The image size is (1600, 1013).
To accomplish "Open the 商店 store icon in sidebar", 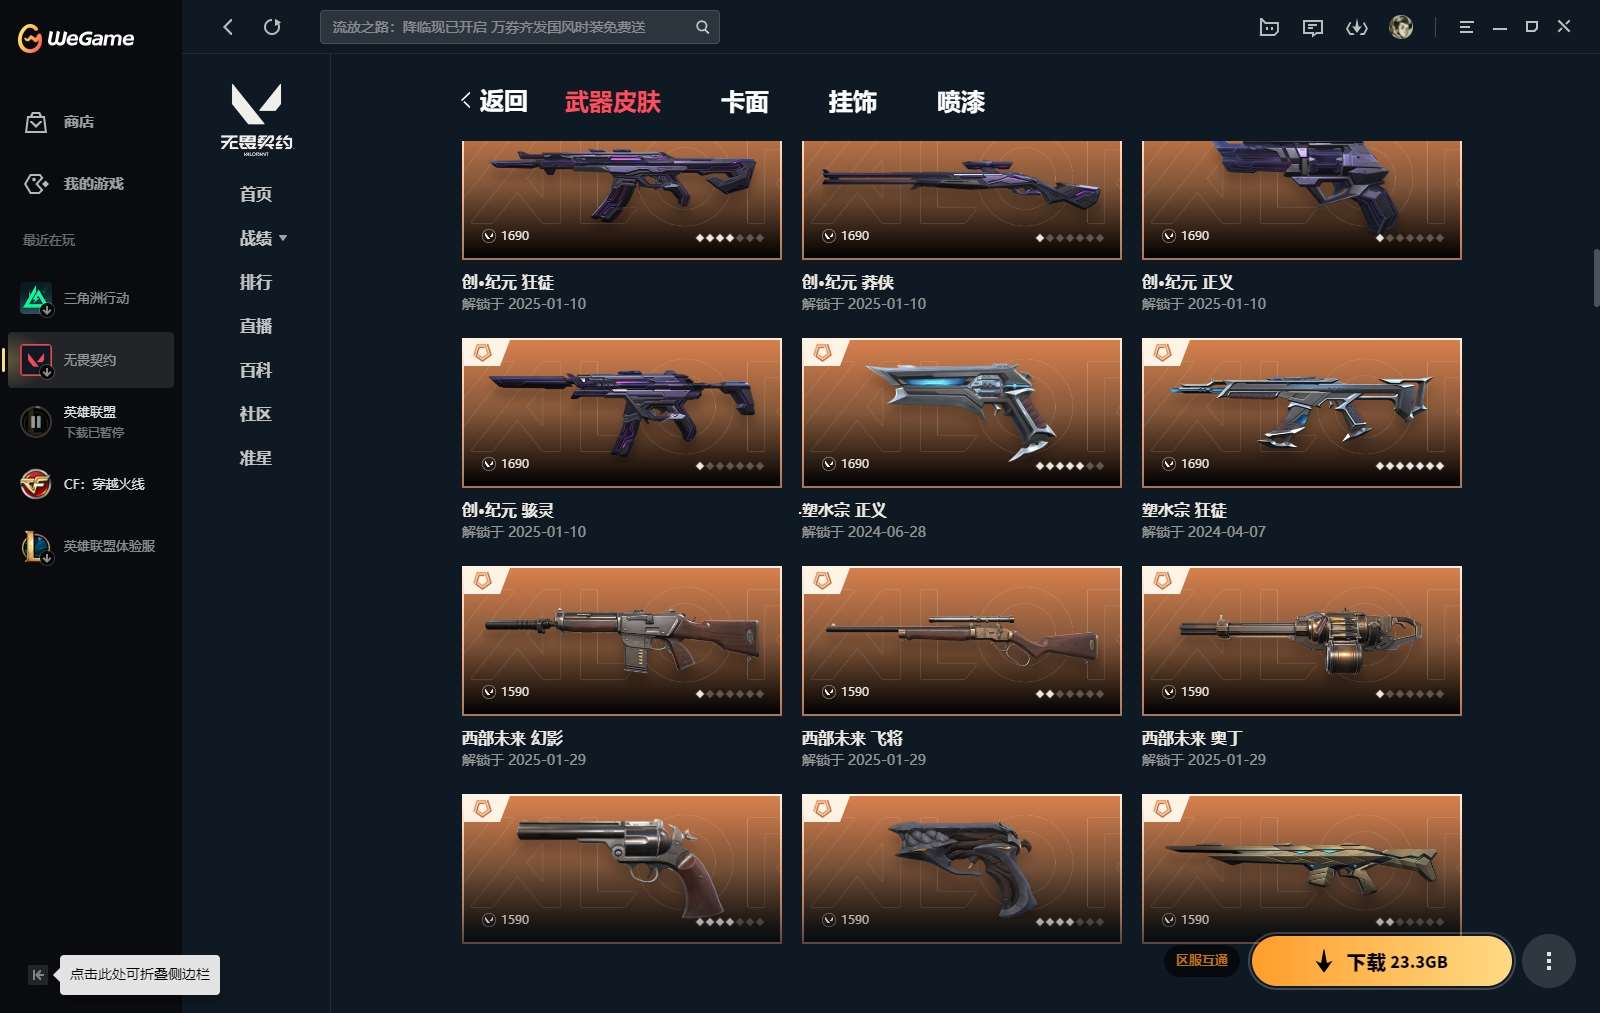I will click(36, 122).
